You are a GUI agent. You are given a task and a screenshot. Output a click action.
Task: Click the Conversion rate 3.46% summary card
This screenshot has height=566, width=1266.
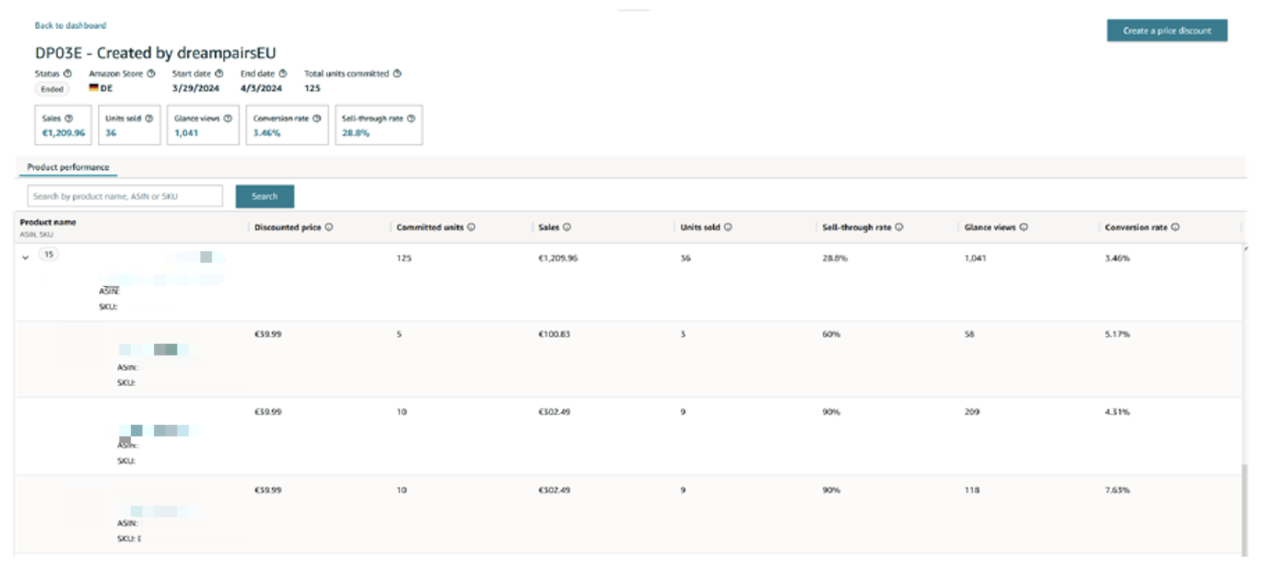[288, 125]
